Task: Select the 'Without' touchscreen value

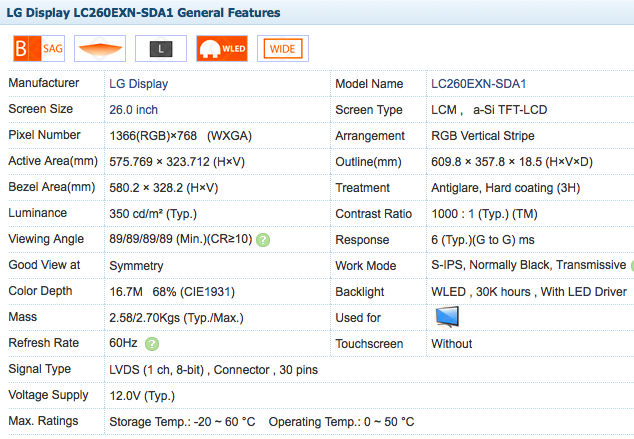Action: [452, 344]
